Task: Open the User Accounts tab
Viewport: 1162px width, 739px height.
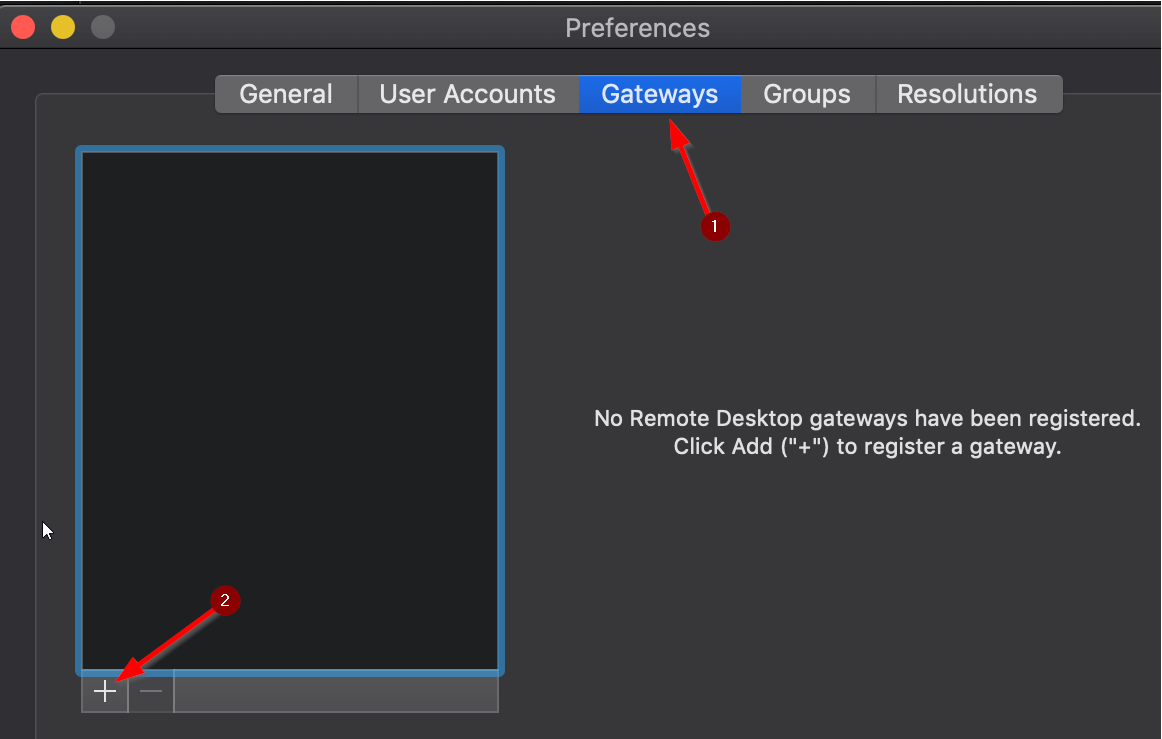Action: click(x=468, y=94)
